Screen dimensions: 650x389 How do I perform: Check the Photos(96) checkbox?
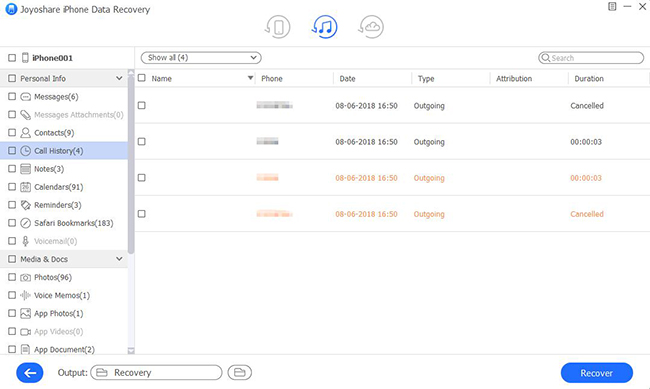click(12, 277)
